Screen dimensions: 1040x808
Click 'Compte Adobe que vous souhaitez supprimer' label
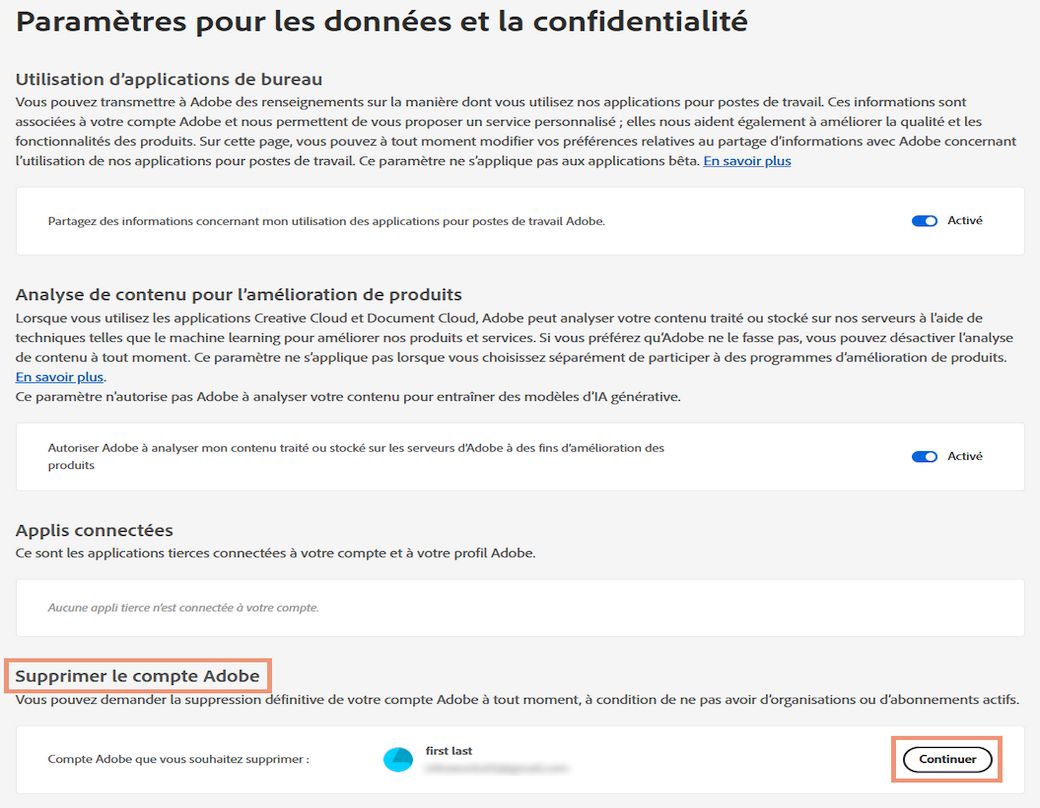(x=178, y=759)
